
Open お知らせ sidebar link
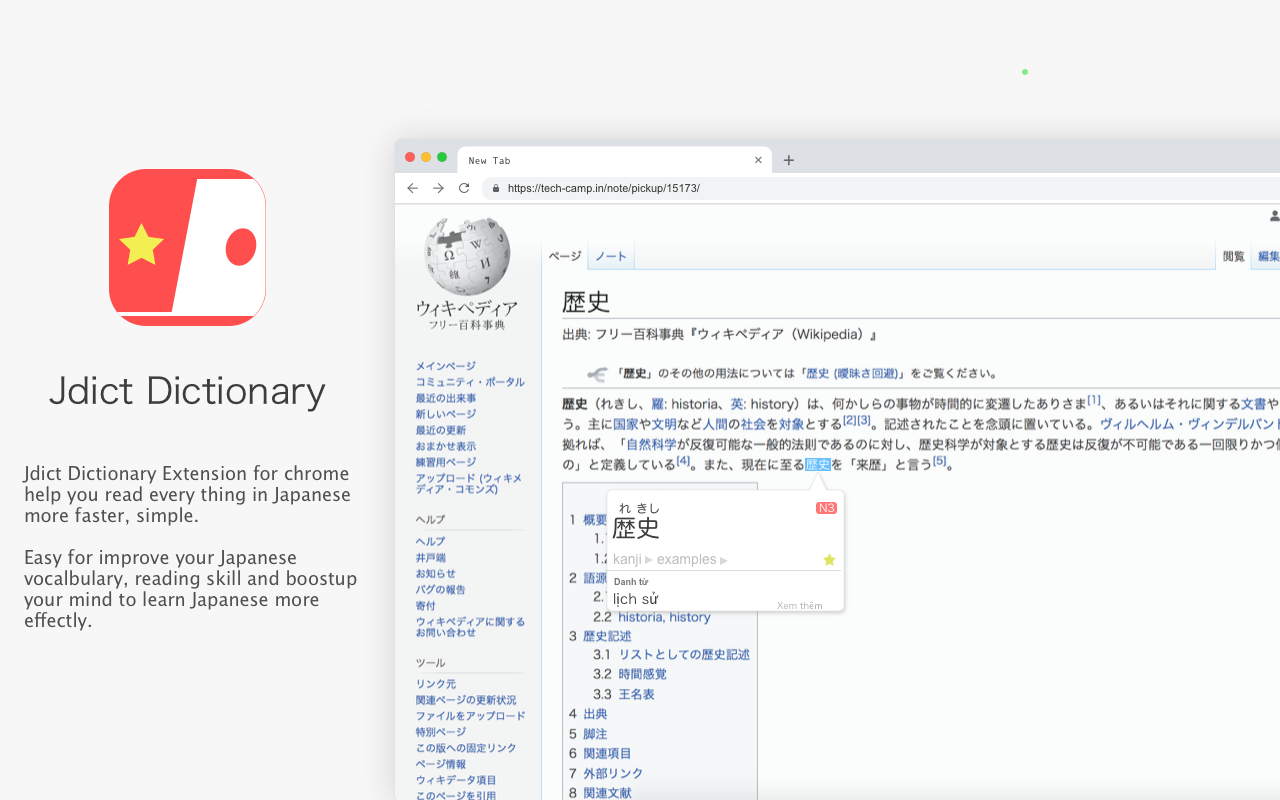(436, 573)
